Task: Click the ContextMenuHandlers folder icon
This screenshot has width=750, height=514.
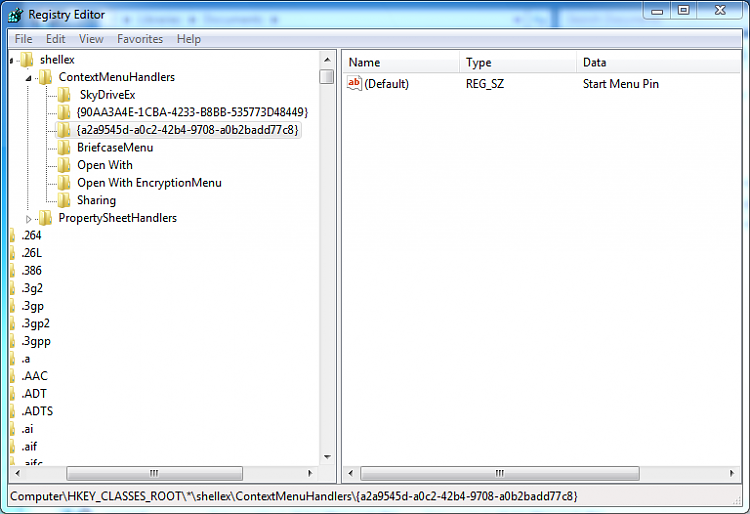Action: pyautogui.click(x=45, y=77)
